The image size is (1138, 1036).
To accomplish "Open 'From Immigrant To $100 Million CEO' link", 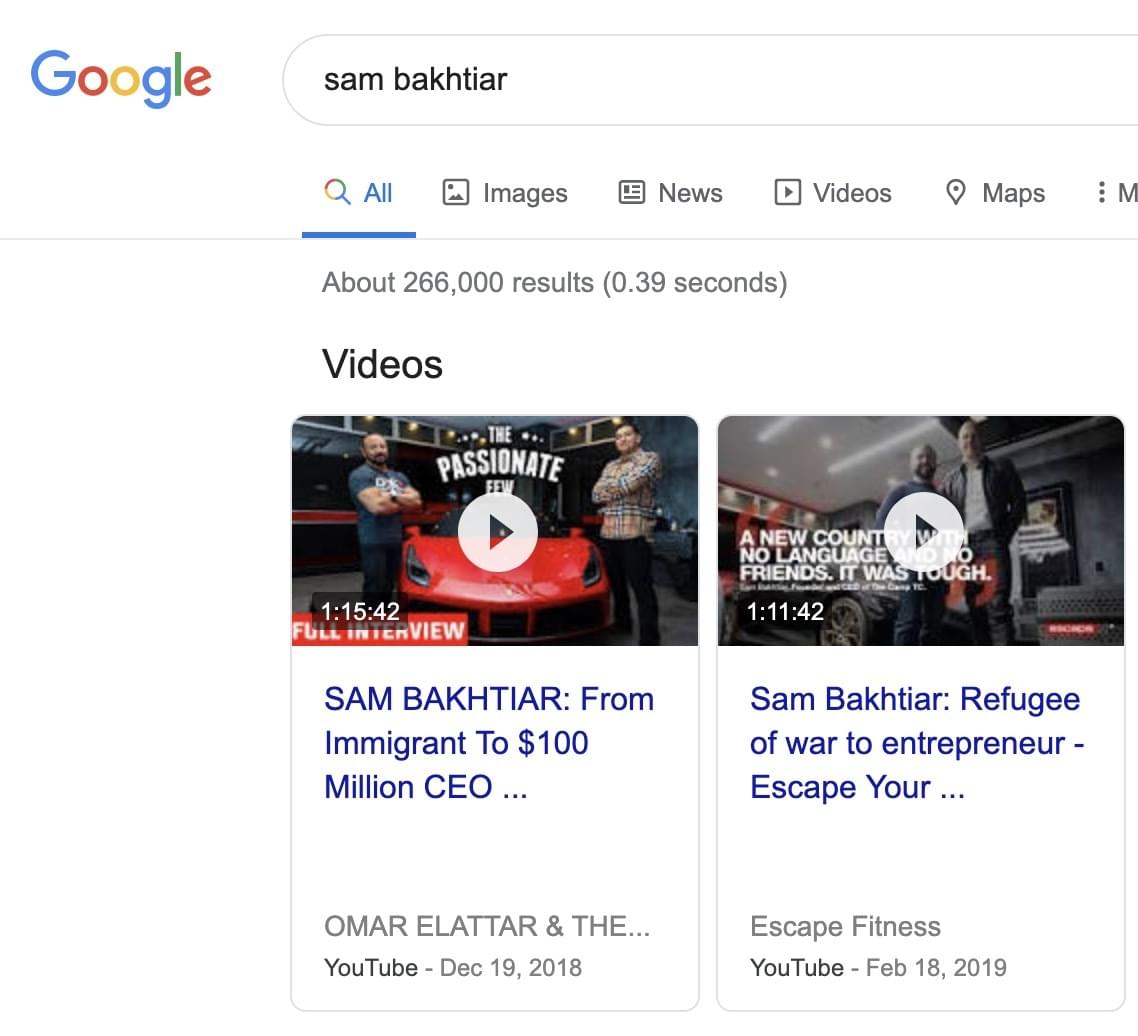I will [x=488, y=743].
